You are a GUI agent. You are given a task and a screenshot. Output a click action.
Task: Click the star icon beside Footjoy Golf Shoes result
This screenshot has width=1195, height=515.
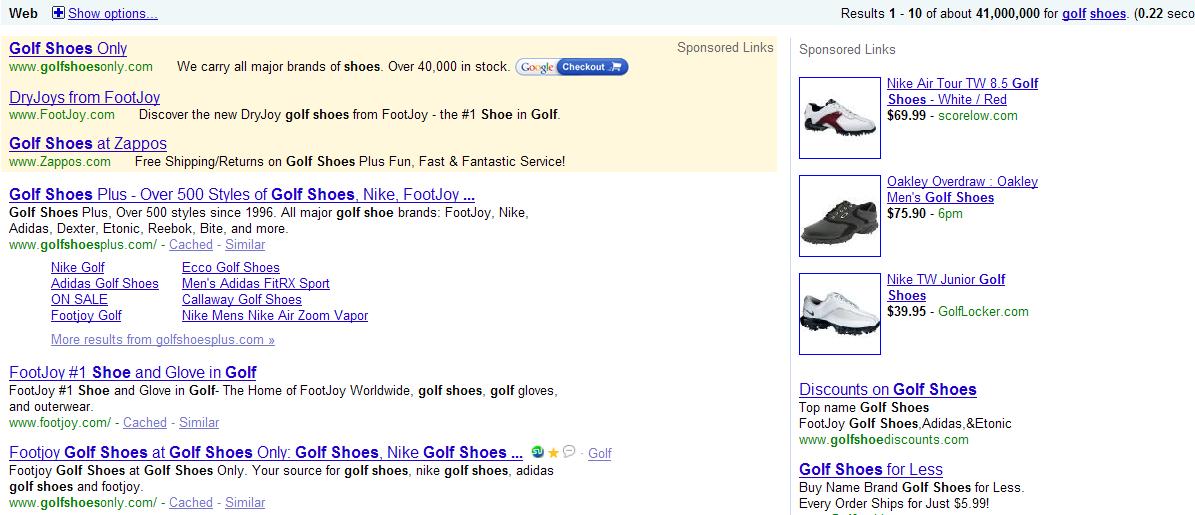click(553, 453)
